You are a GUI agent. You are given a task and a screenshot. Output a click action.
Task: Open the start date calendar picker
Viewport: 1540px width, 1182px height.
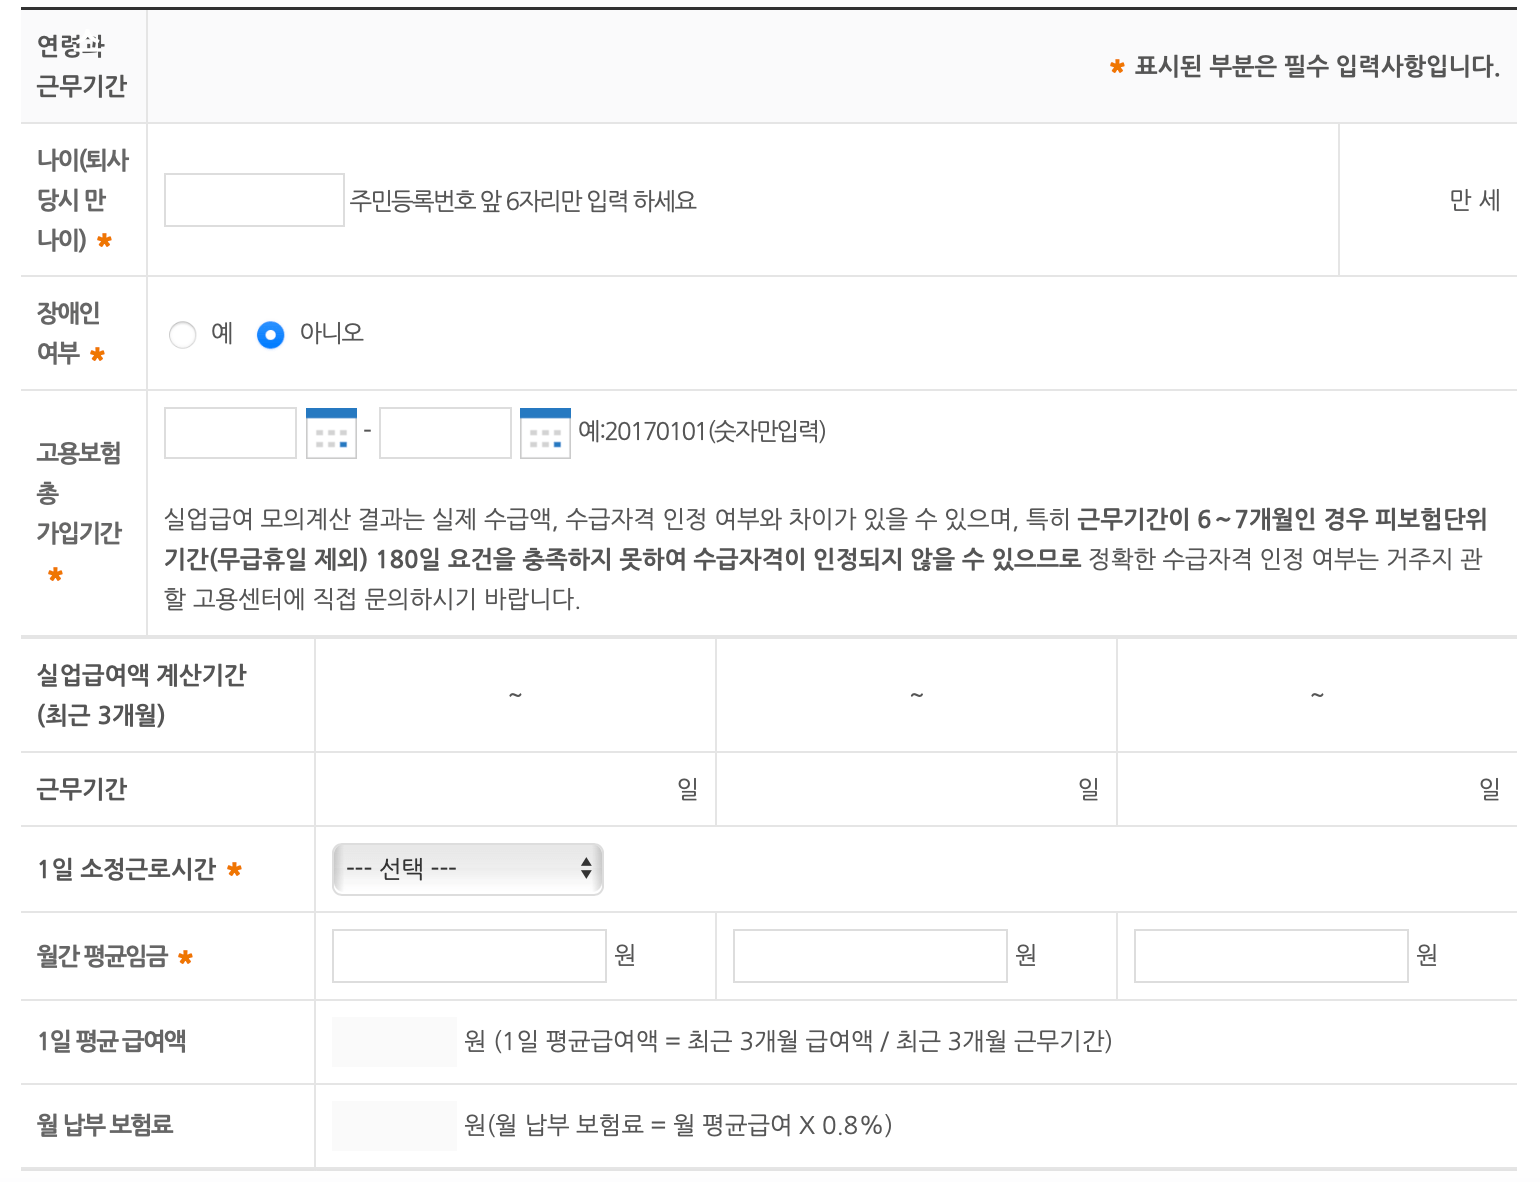[331, 432]
